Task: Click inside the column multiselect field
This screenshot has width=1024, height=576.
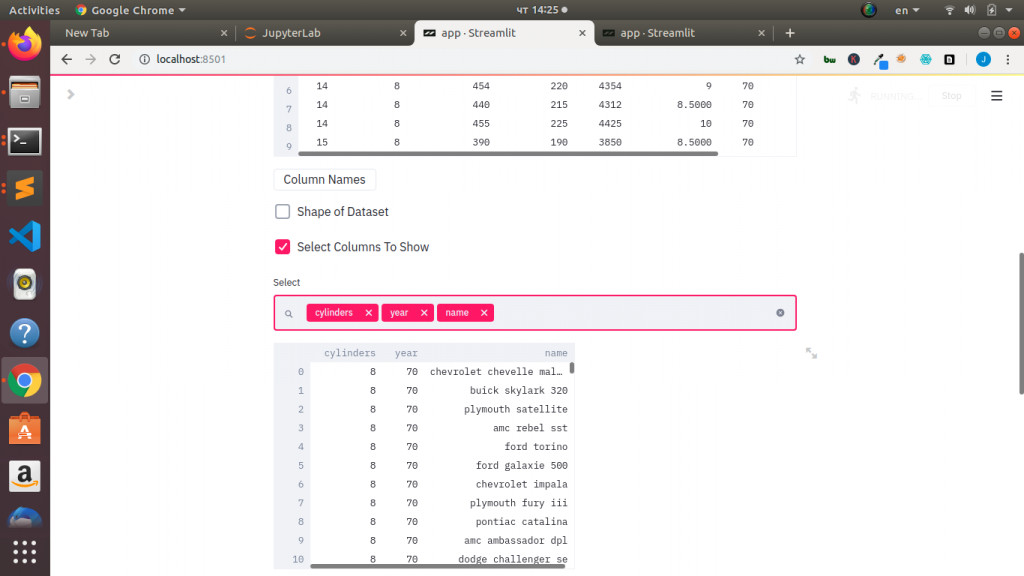Action: (x=630, y=313)
